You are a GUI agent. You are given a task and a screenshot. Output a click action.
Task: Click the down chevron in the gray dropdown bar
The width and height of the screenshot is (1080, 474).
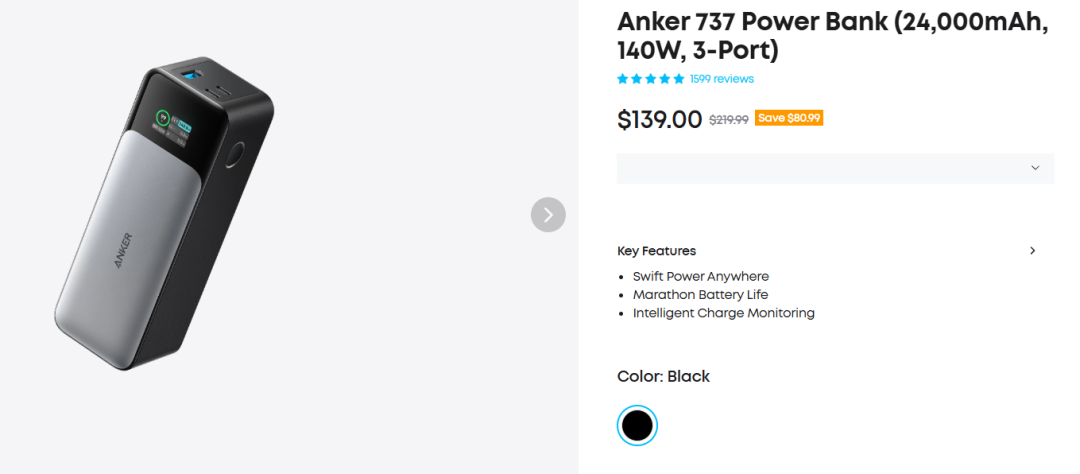pyautogui.click(x=1035, y=168)
